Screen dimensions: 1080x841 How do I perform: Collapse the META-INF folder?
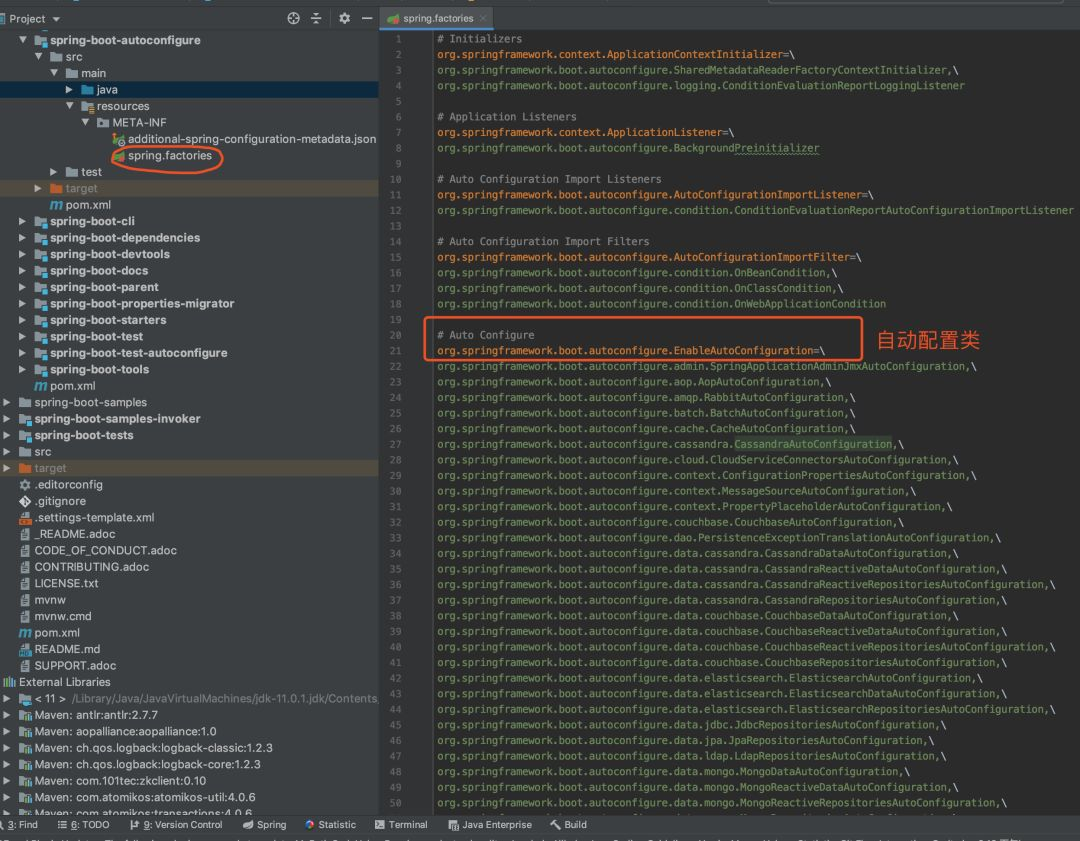click(x=85, y=123)
